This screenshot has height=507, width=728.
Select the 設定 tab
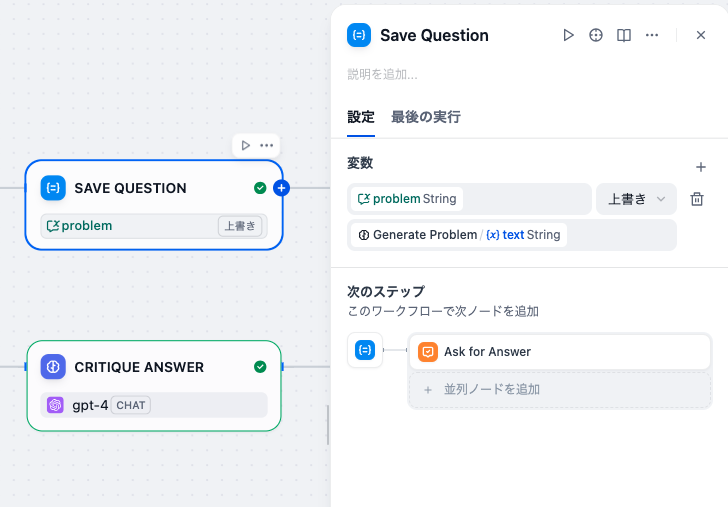click(361, 117)
